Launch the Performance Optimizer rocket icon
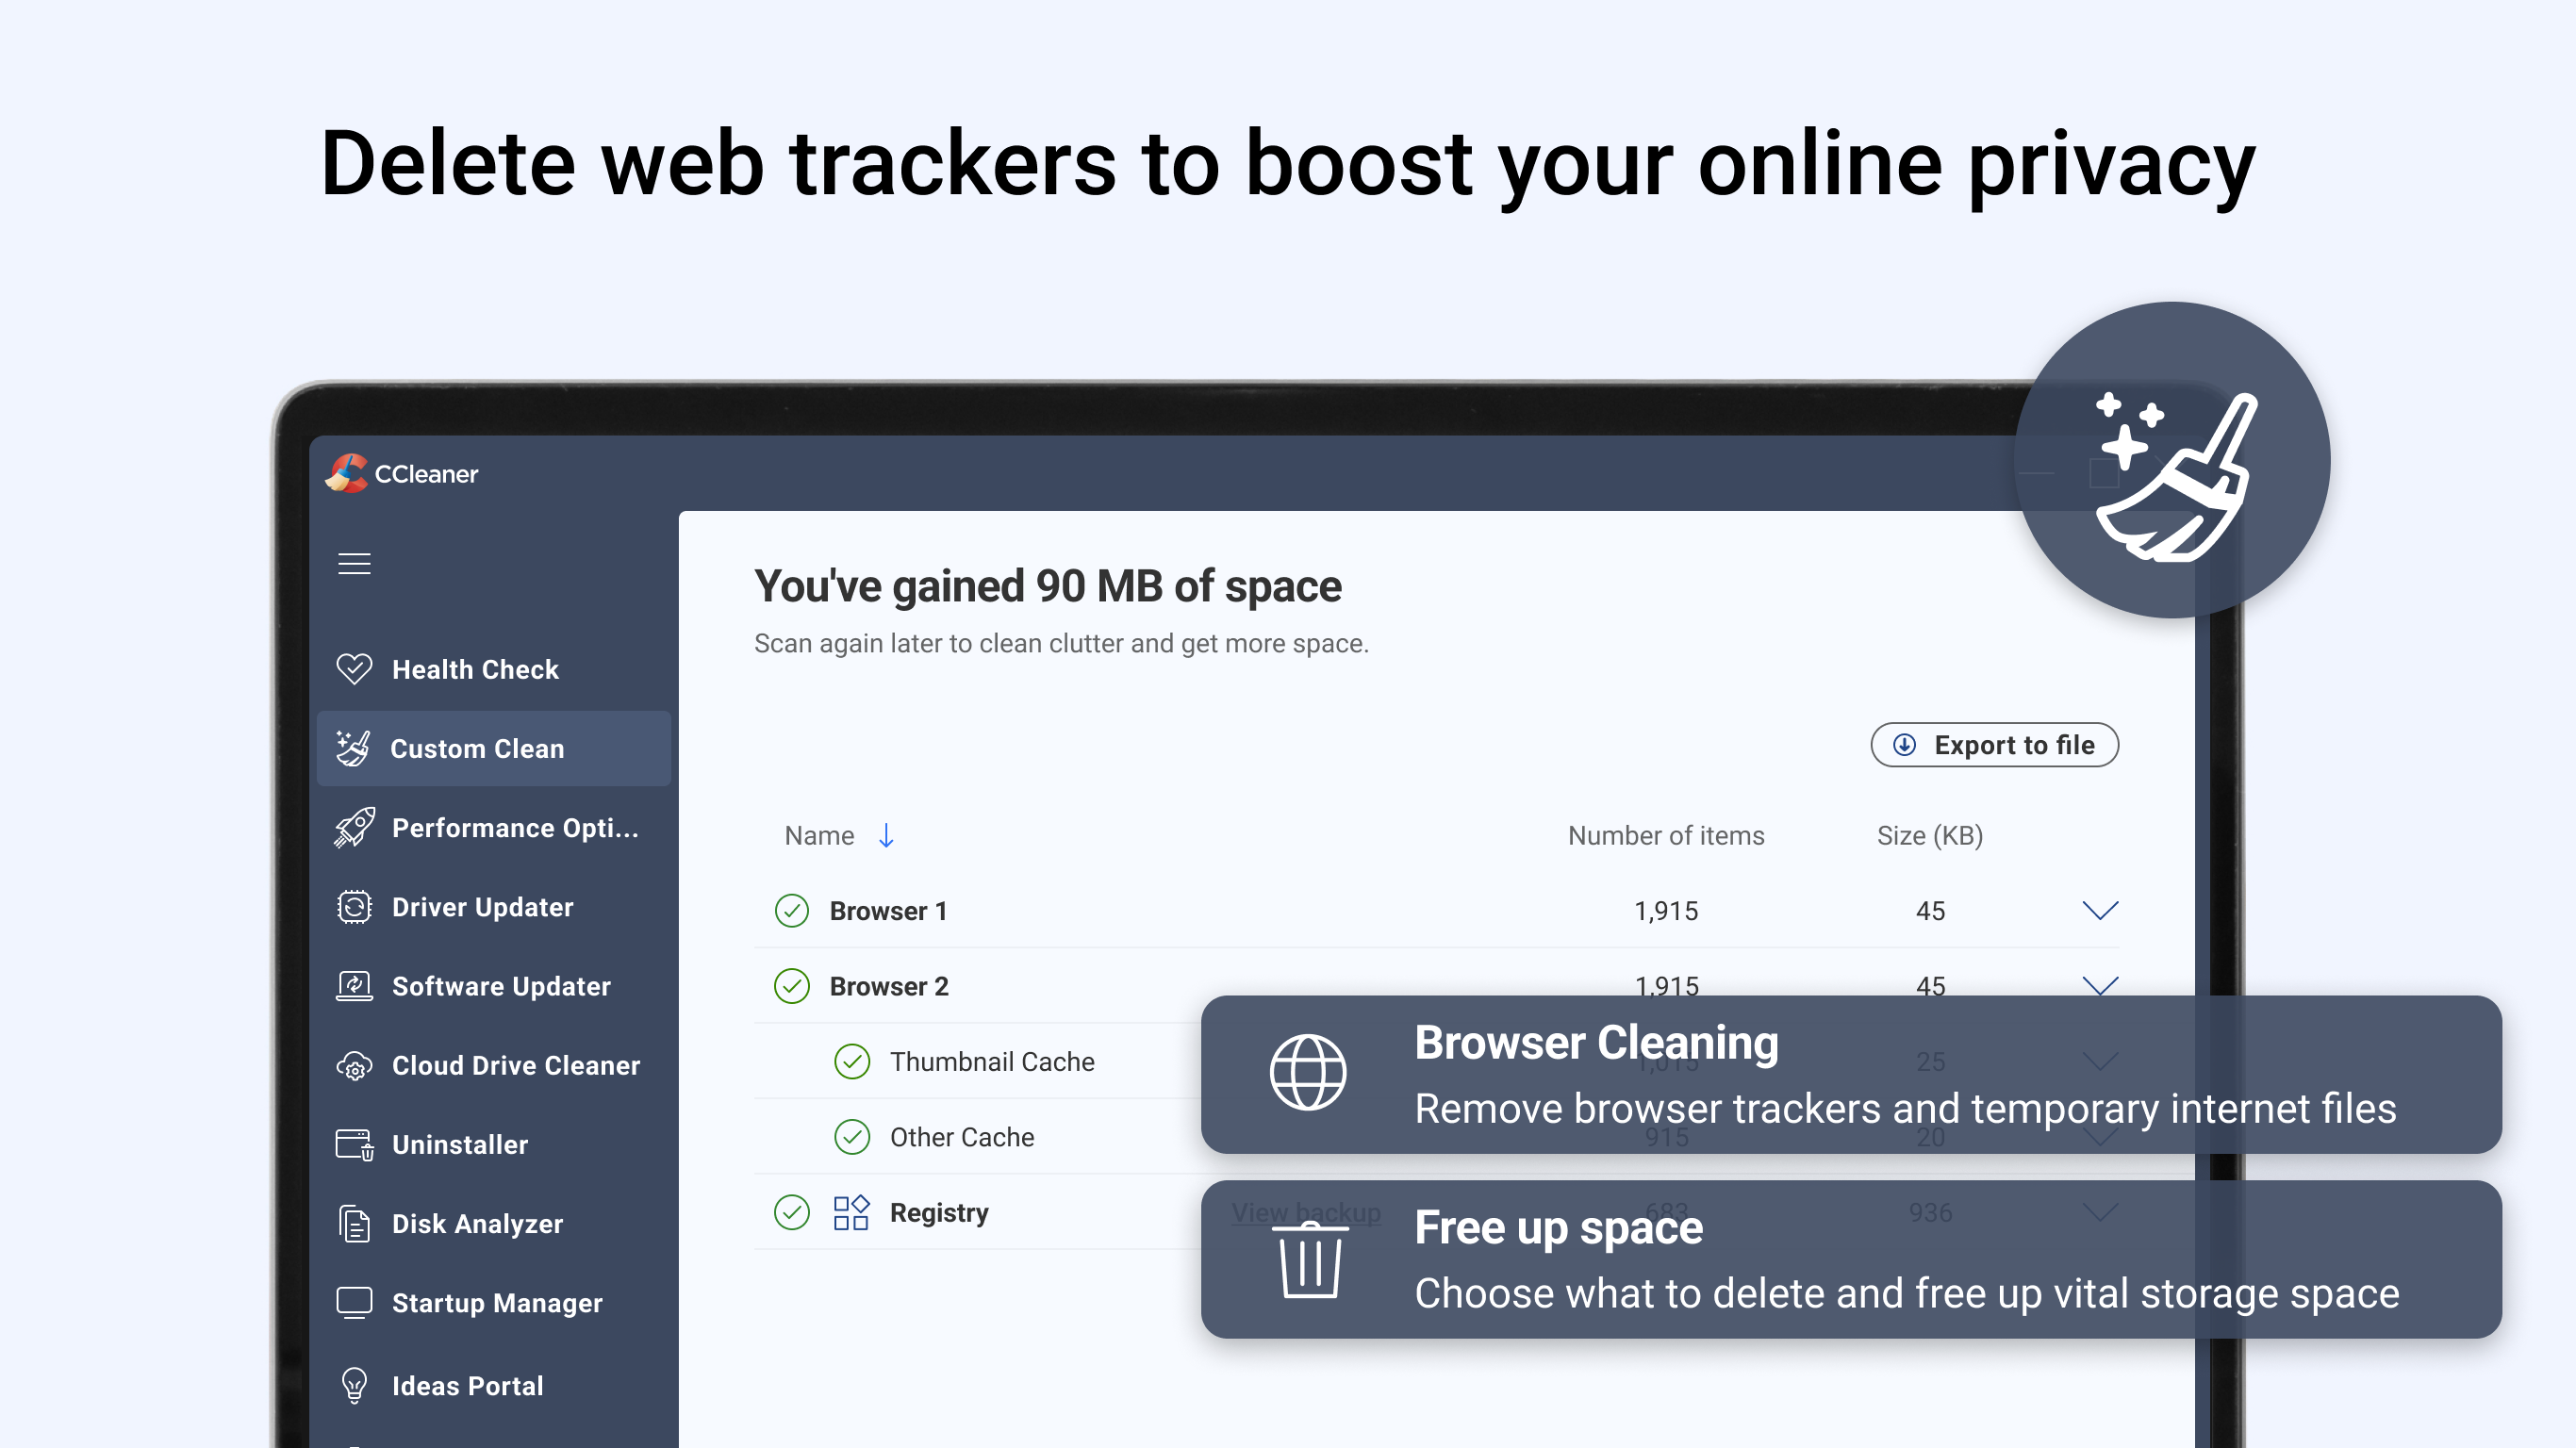2576x1448 pixels. tap(355, 827)
